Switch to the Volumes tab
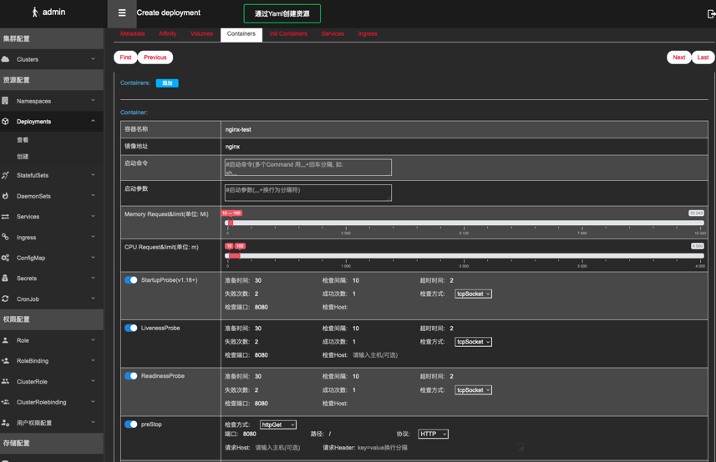716x462 pixels. click(201, 34)
